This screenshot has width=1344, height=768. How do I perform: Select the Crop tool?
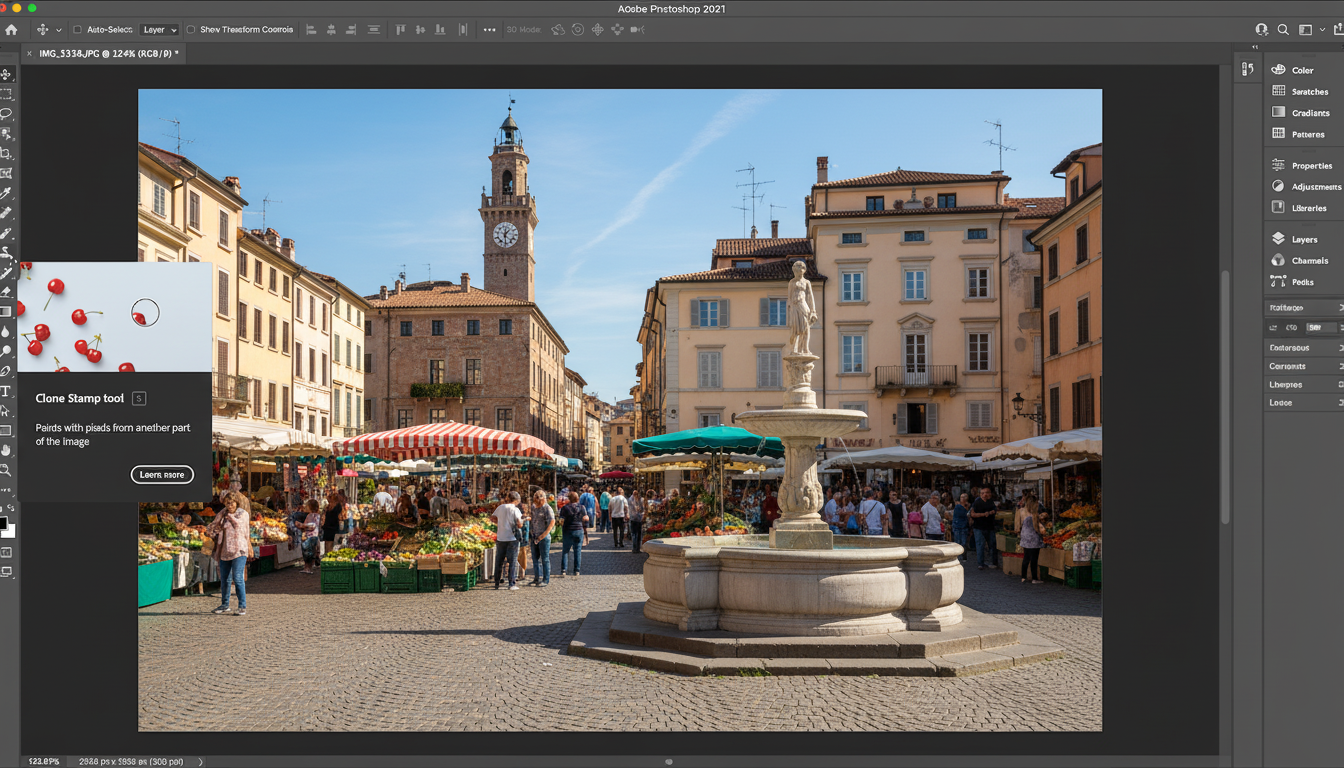(6, 153)
